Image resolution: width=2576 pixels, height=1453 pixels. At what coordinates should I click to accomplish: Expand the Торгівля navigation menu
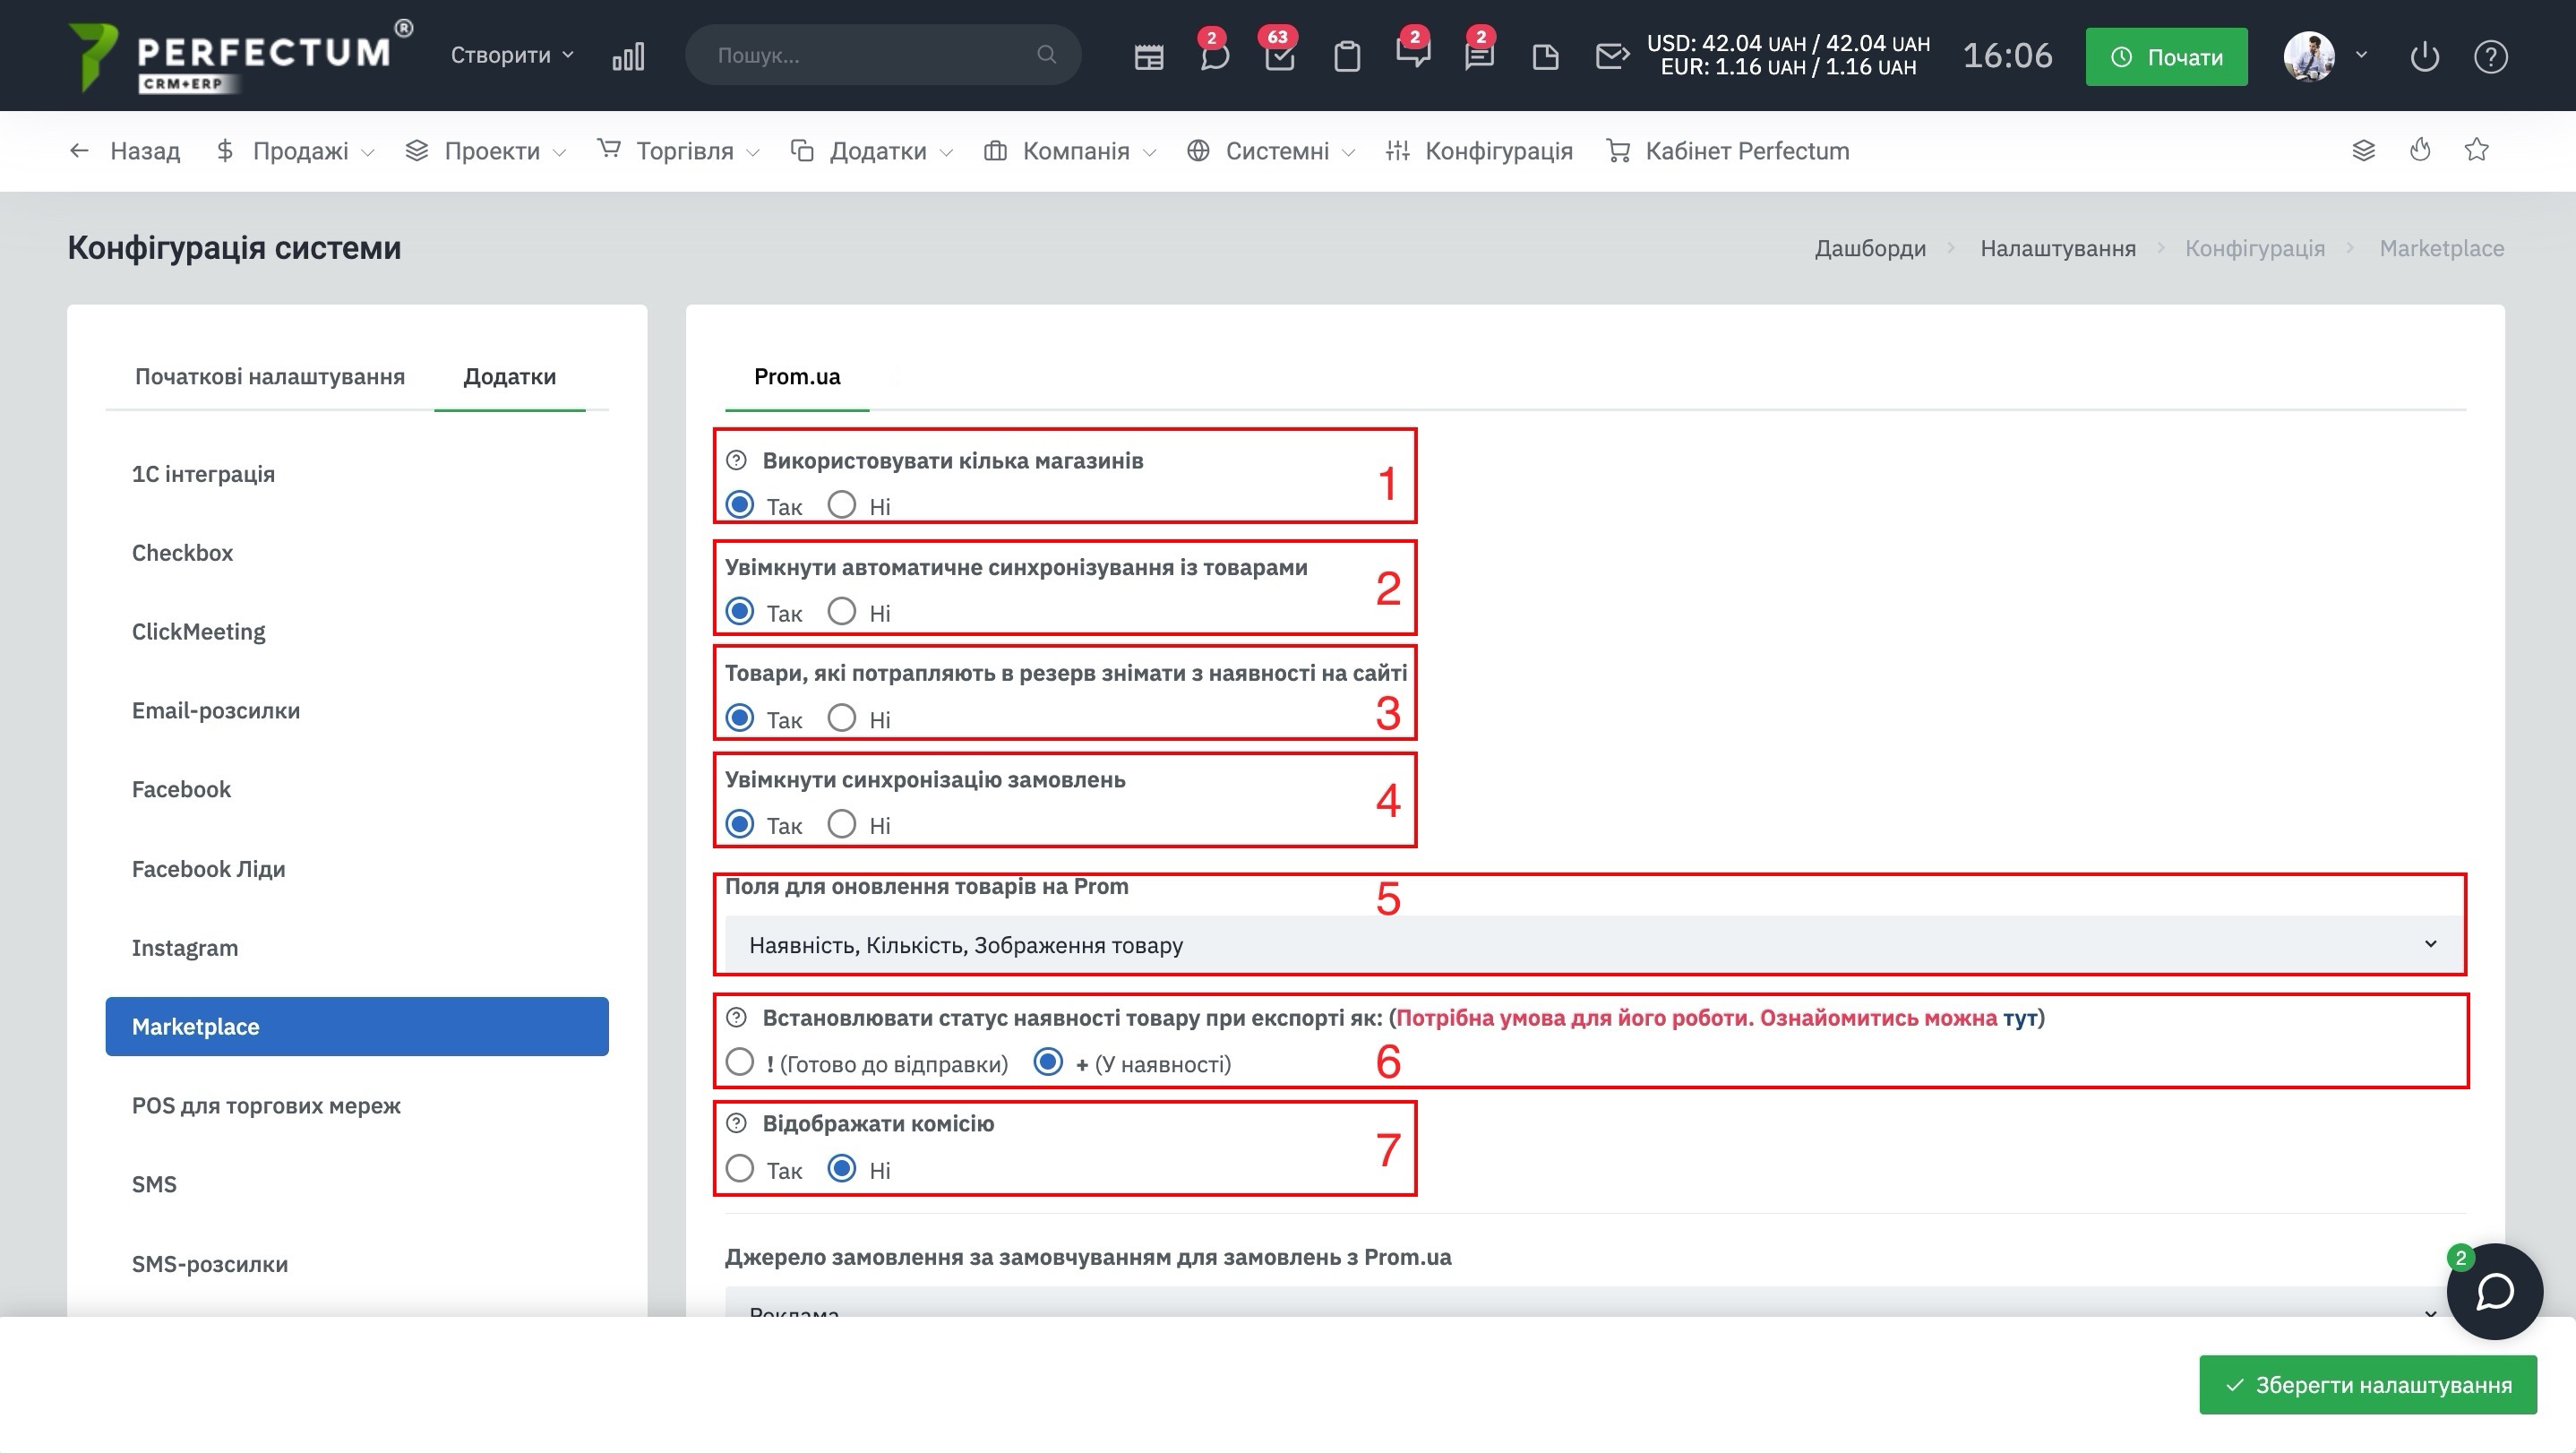684,151
